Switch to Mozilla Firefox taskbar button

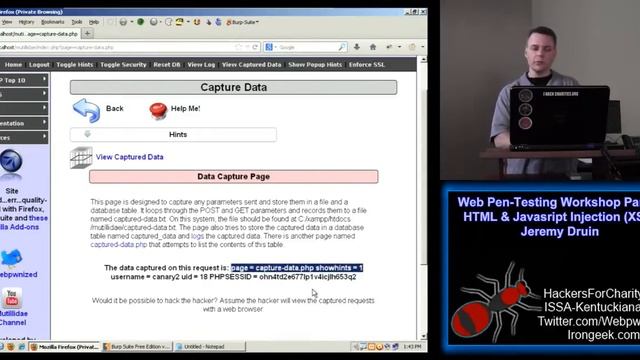pyautogui.click(x=64, y=347)
